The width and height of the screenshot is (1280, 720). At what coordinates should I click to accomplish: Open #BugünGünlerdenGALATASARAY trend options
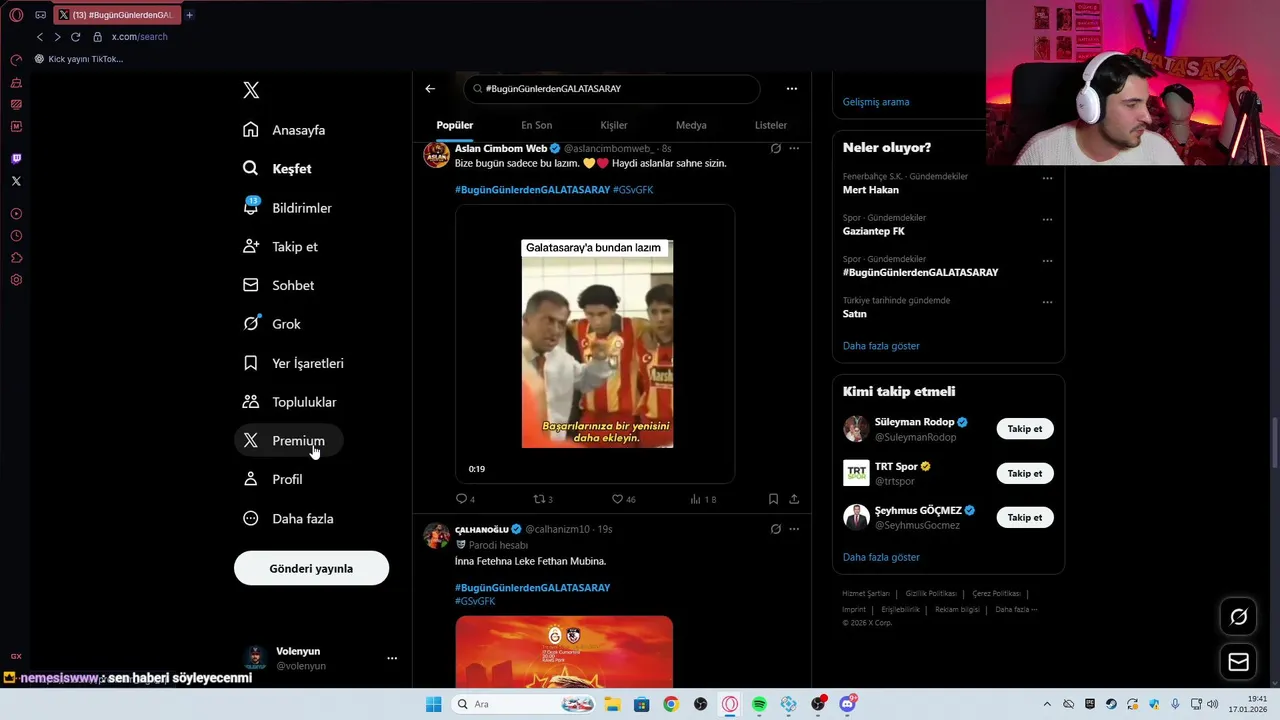point(1047,261)
